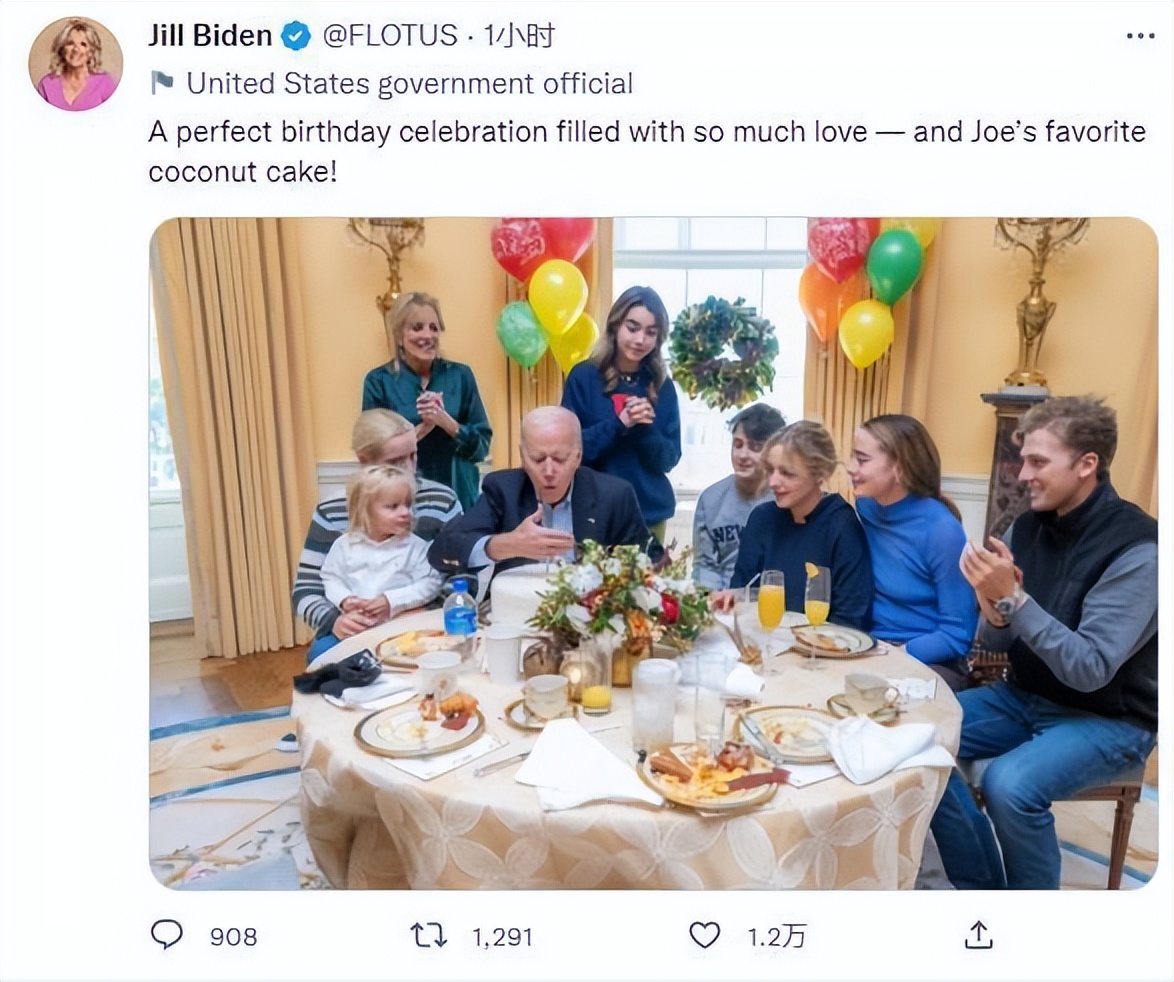1174x982 pixels.
Task: Click the 1小时 tweet timestamp
Action: tap(519, 37)
